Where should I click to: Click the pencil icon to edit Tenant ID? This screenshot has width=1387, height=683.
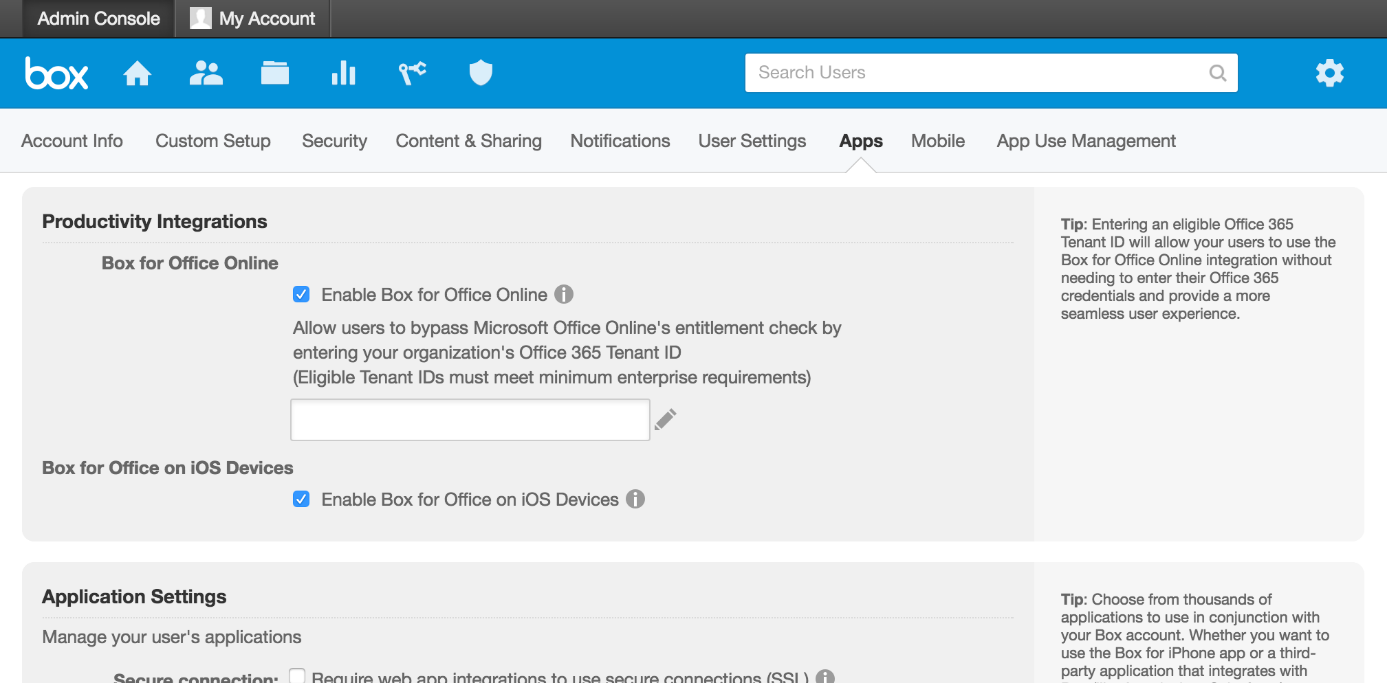(x=666, y=419)
